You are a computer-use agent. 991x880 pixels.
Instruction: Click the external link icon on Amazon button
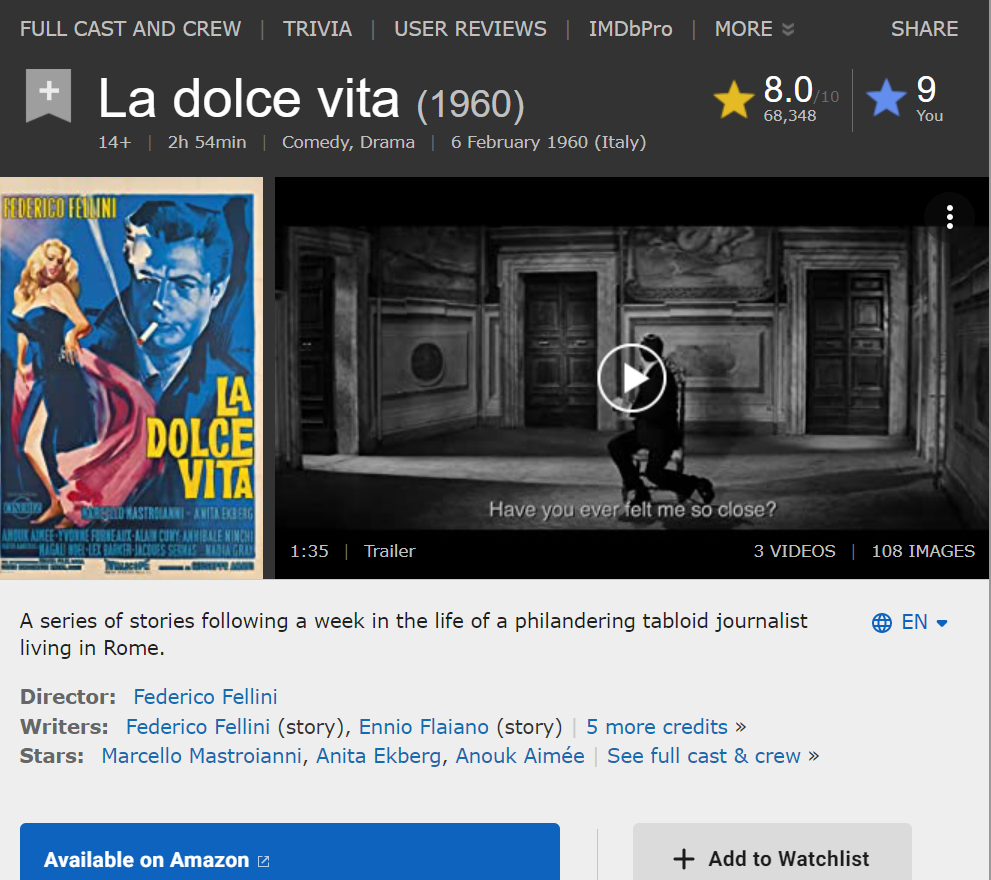coord(264,861)
